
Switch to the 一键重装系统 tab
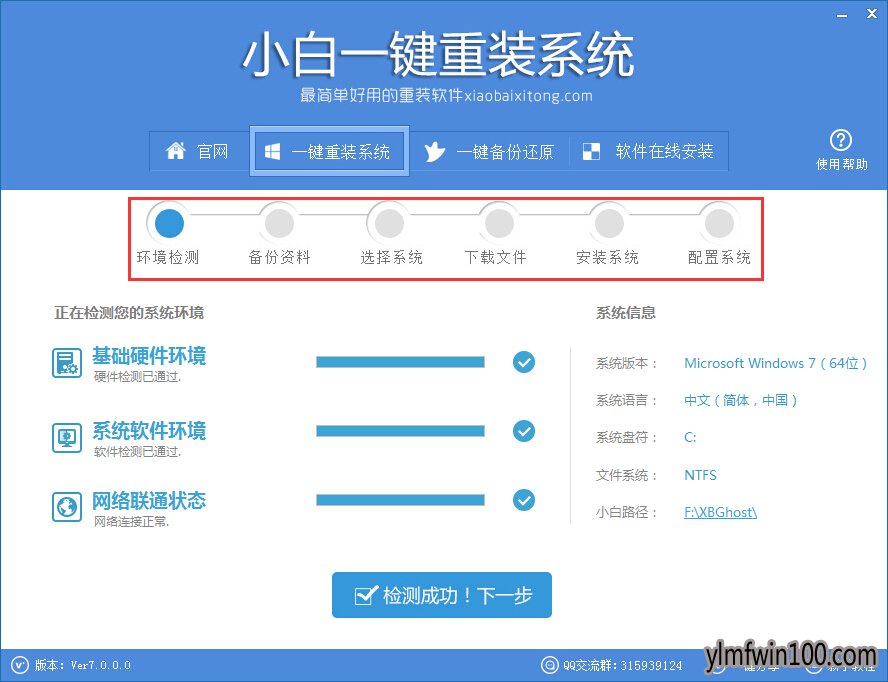[329, 151]
